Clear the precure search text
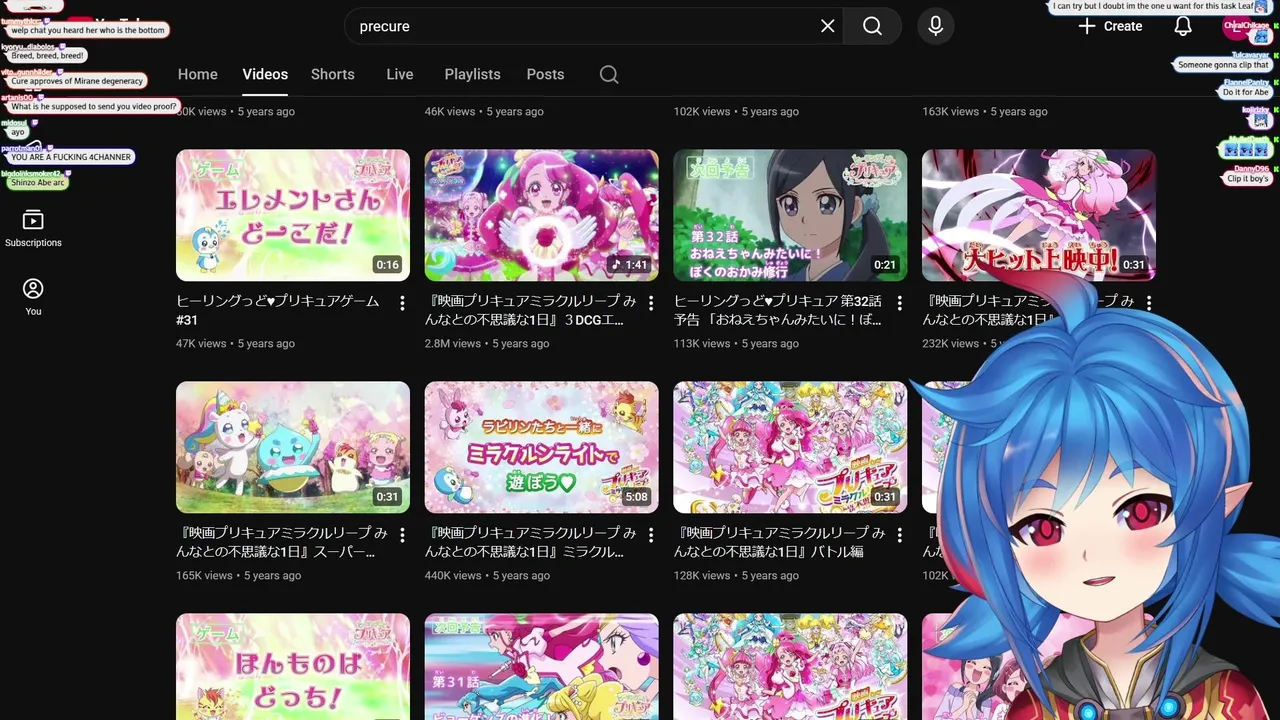 point(827,26)
